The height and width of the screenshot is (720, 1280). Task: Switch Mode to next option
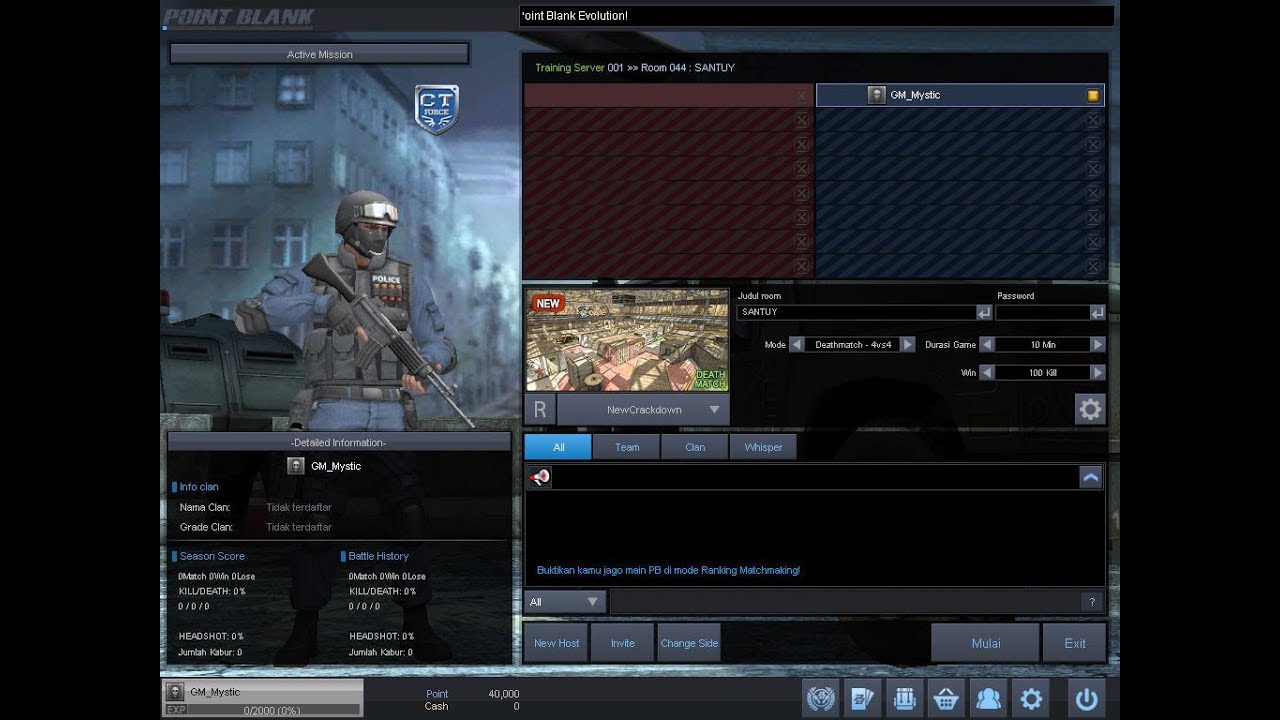point(907,344)
